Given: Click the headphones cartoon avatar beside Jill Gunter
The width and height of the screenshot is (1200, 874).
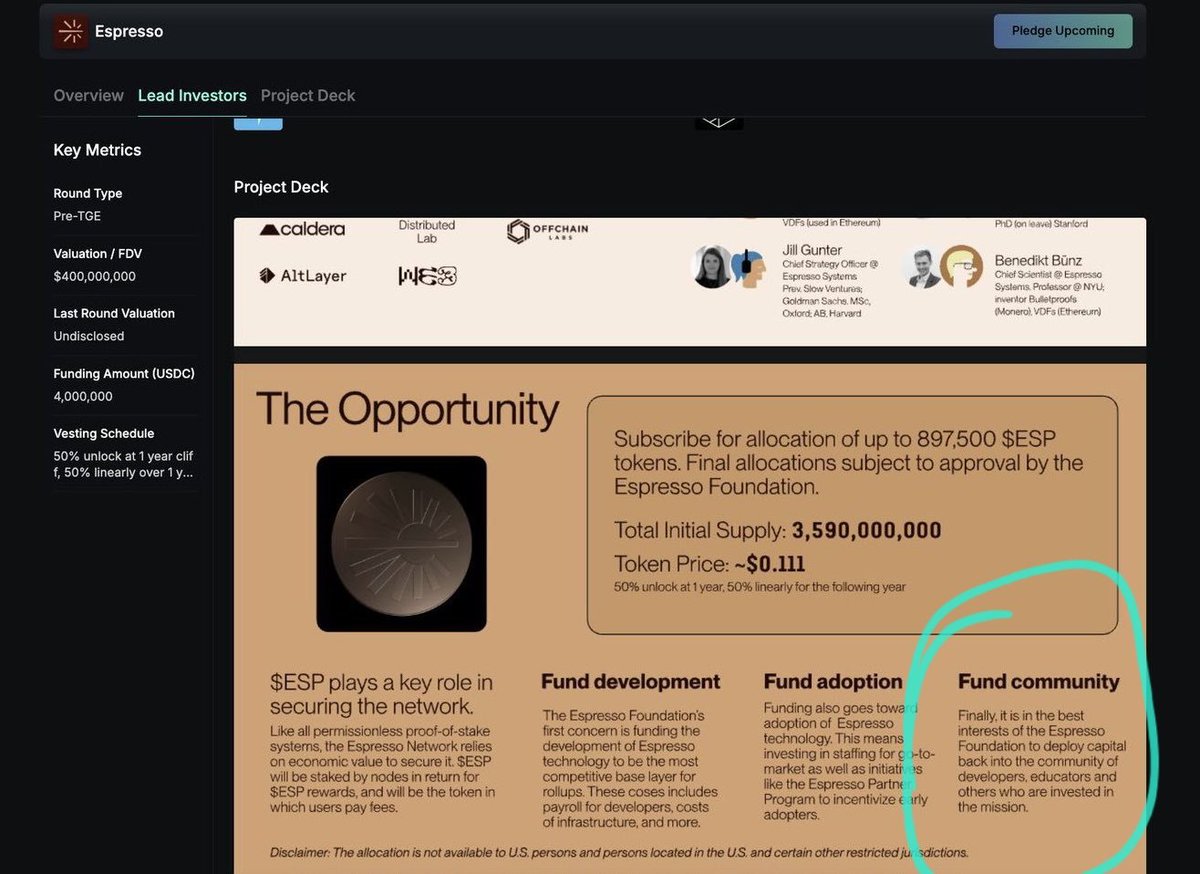Looking at the screenshot, I should click(x=750, y=267).
